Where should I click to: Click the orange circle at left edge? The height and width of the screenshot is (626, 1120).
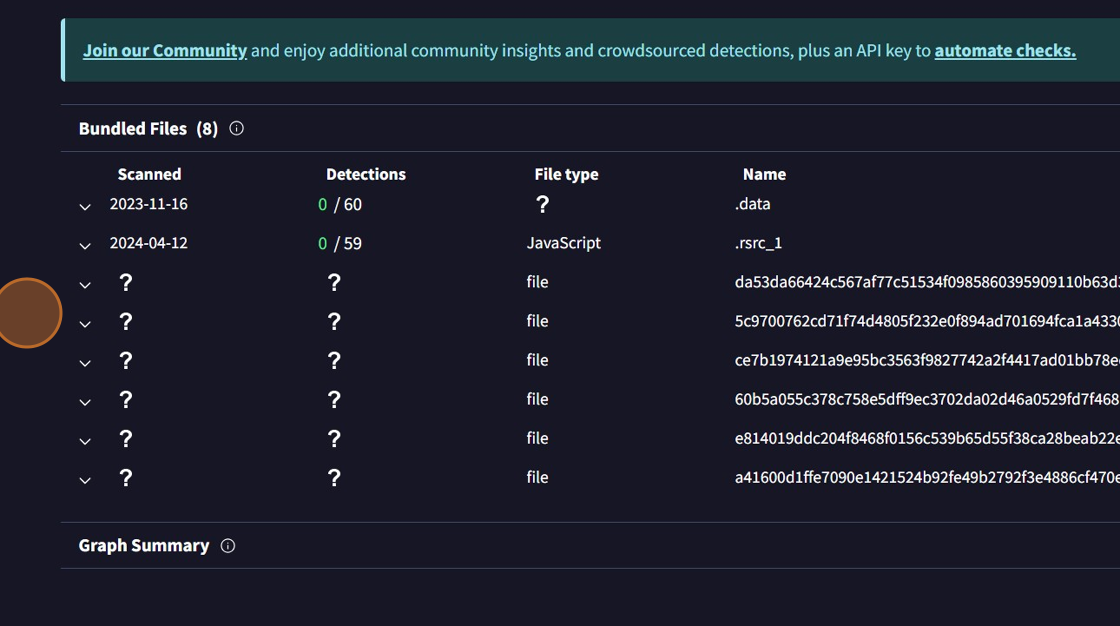click(27, 313)
